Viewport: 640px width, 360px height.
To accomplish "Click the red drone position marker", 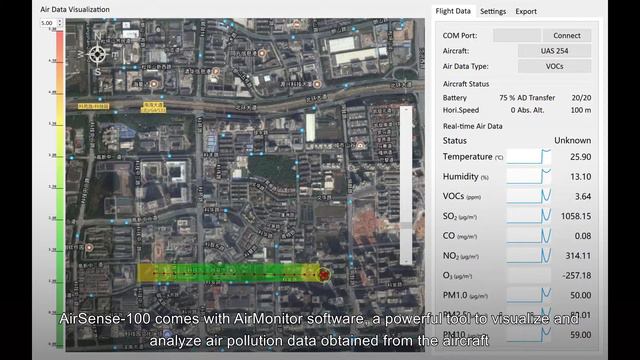I will pos(324,275).
